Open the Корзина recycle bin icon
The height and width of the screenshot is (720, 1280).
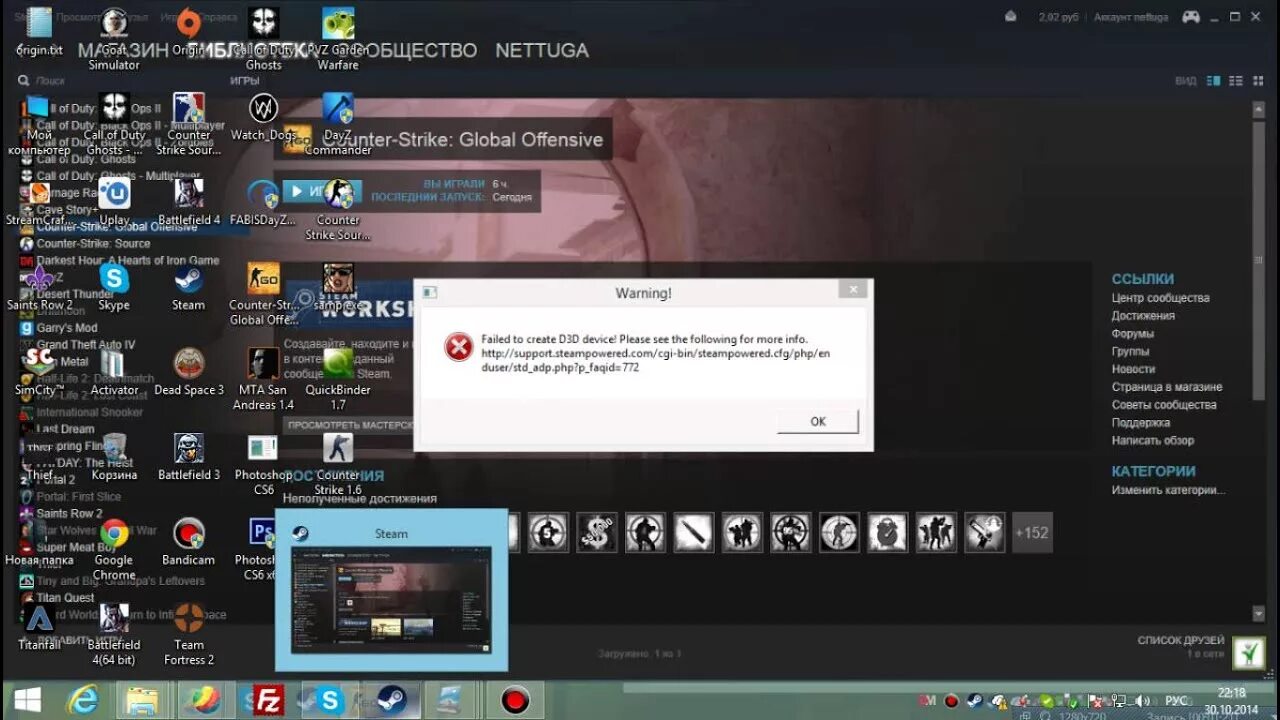(x=114, y=457)
